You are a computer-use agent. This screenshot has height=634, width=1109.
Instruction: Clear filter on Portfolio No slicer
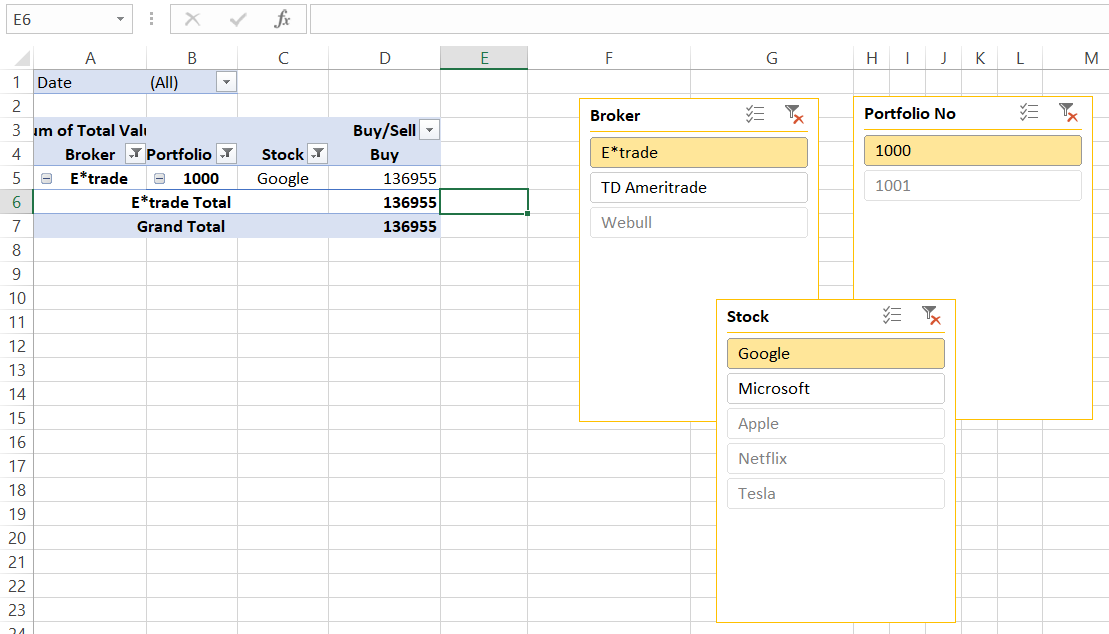tap(1068, 113)
